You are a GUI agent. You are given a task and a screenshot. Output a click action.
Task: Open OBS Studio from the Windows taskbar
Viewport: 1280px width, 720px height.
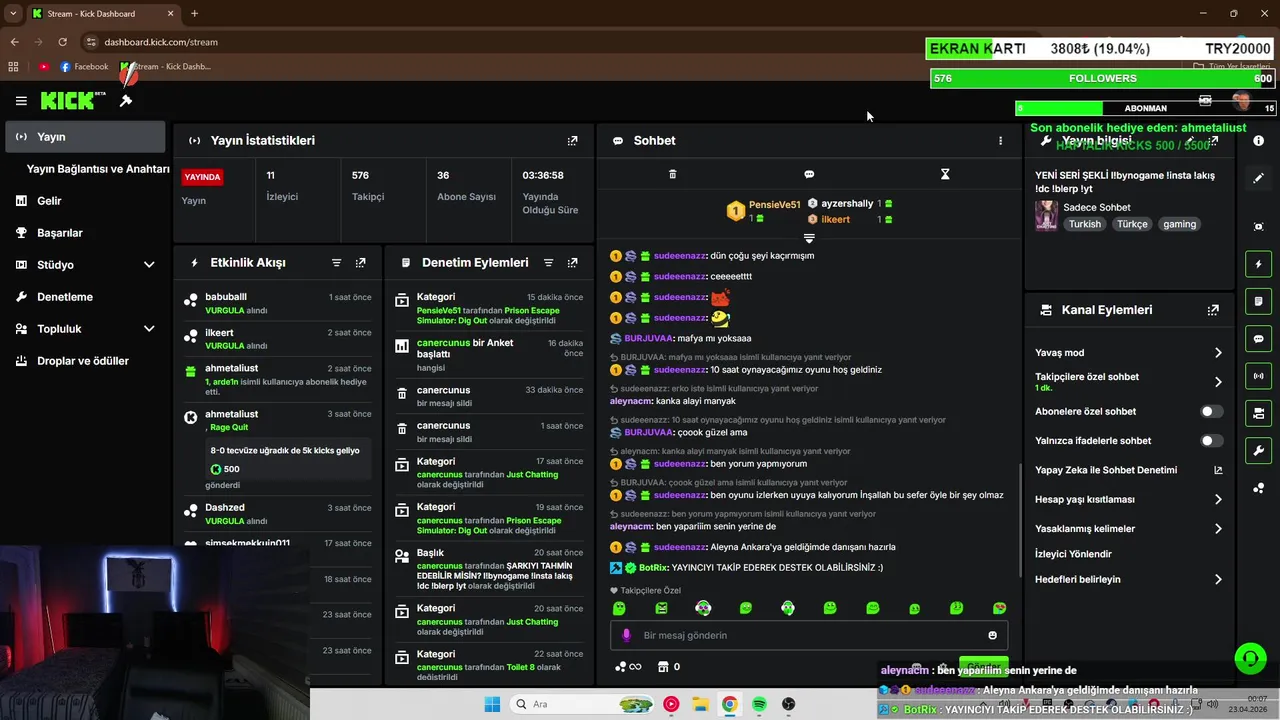click(x=789, y=705)
